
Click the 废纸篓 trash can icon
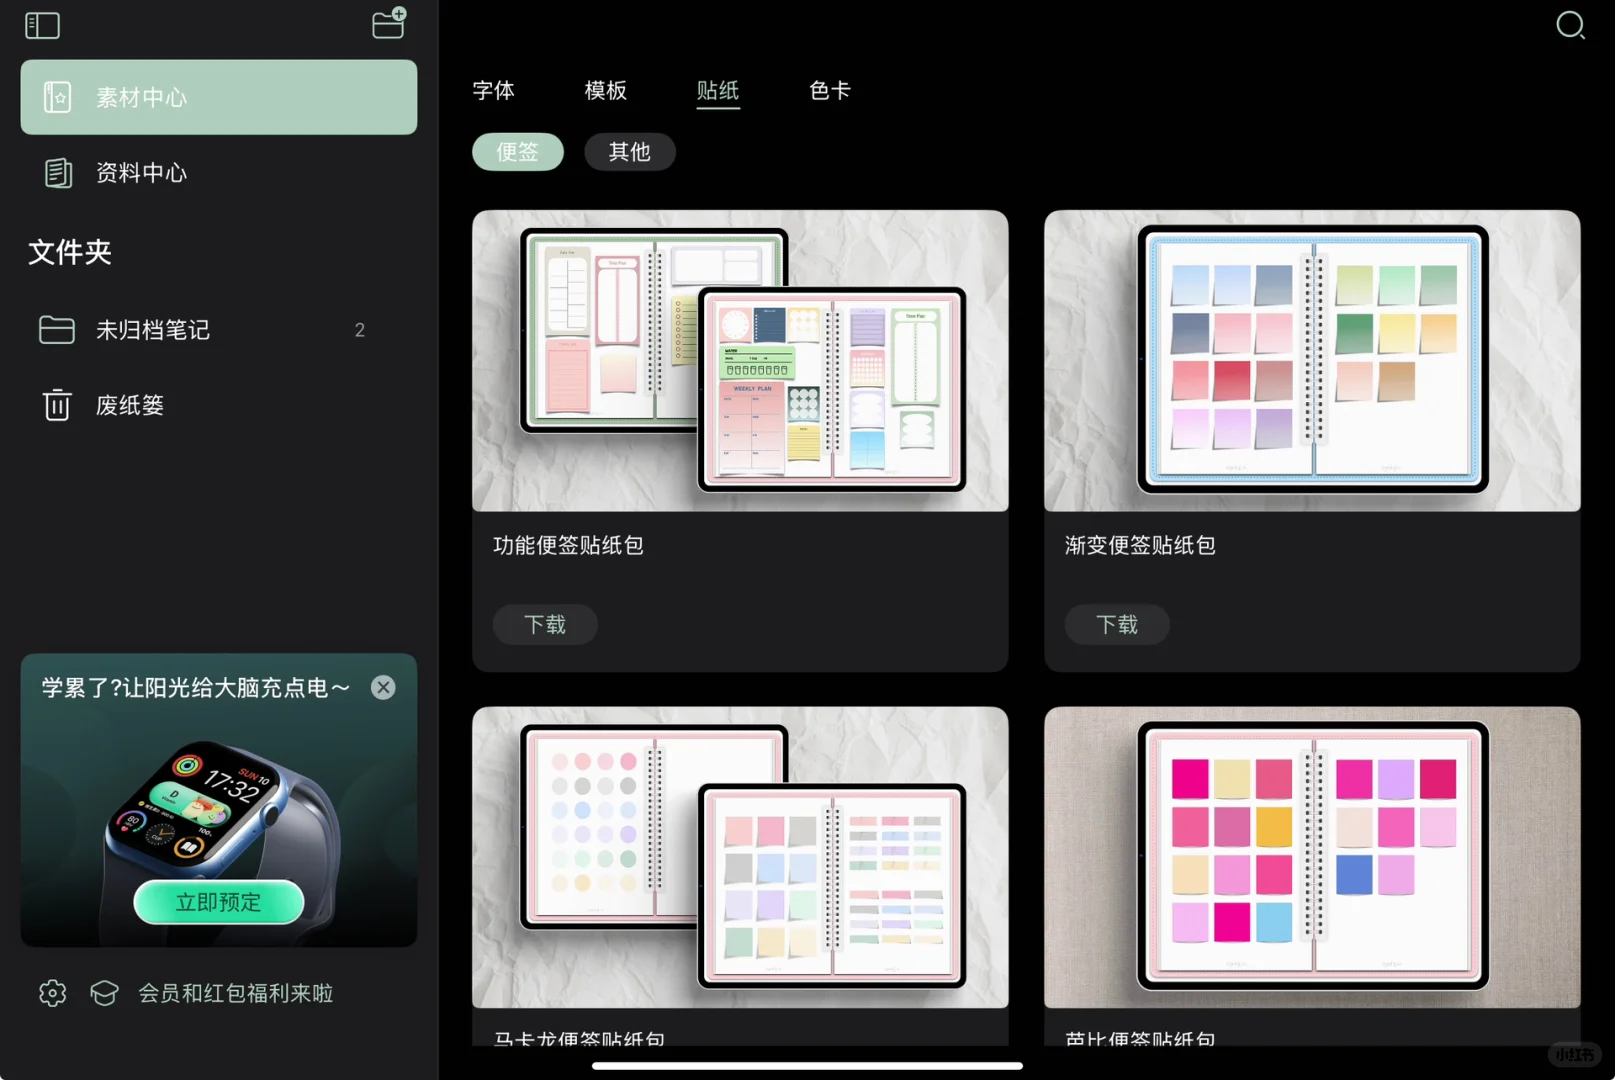[x=57, y=405]
